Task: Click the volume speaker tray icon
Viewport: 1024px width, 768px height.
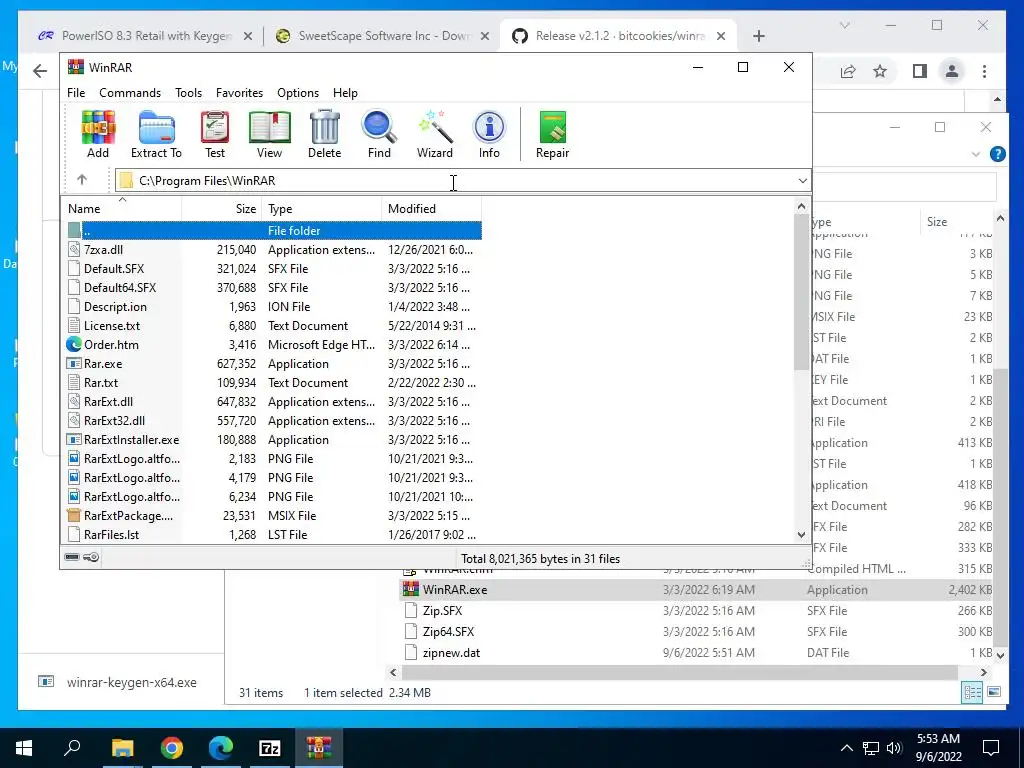Action: (x=894, y=748)
